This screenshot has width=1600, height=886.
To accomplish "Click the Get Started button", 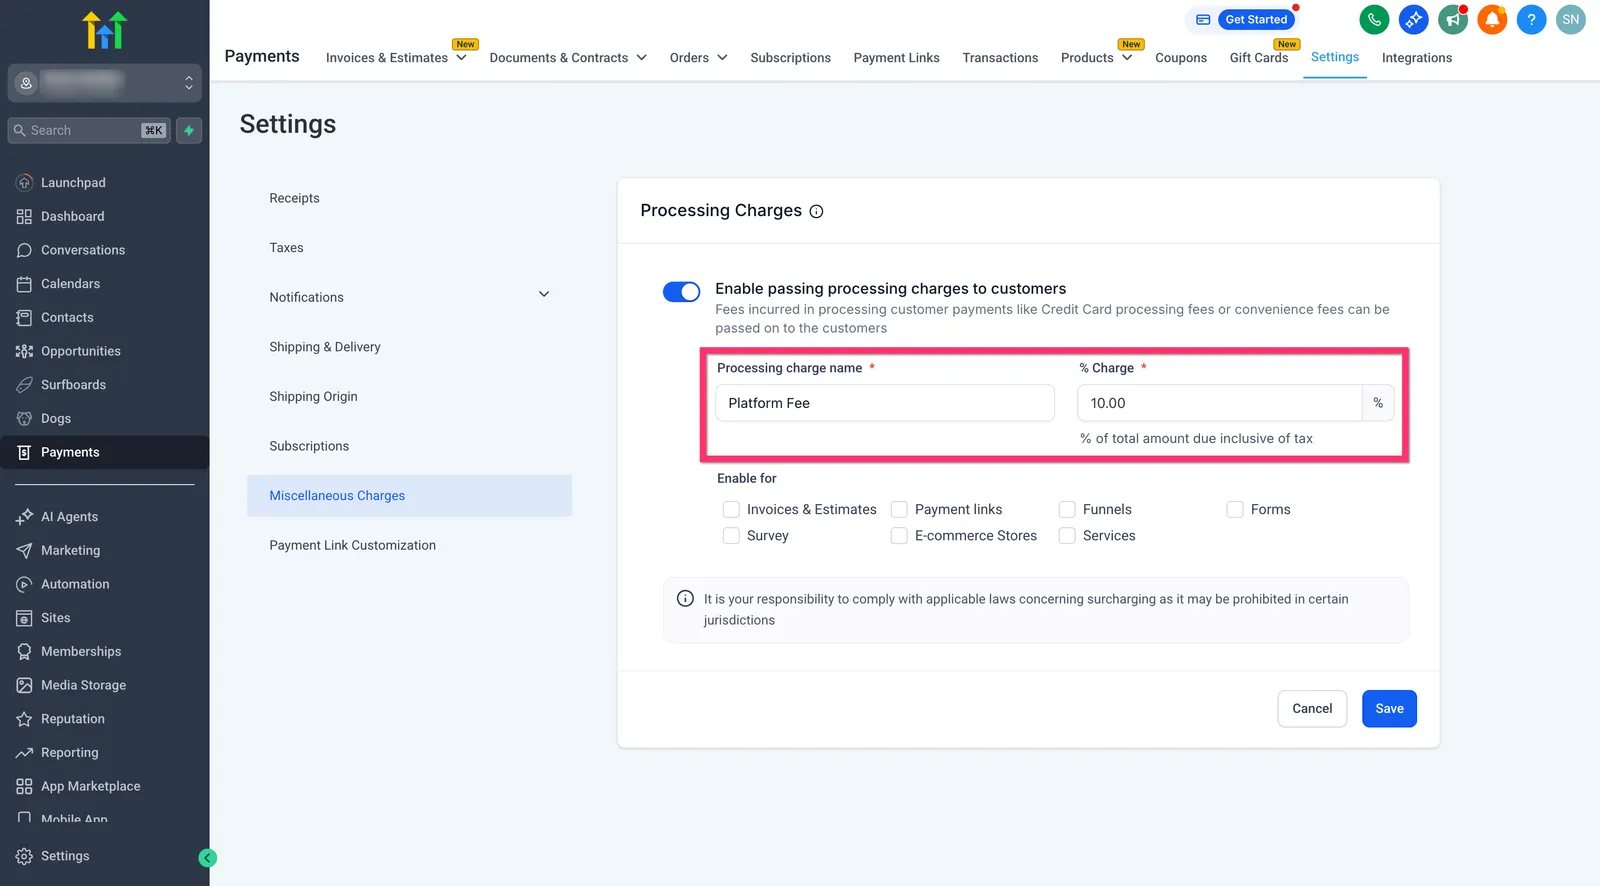I will click(1256, 19).
